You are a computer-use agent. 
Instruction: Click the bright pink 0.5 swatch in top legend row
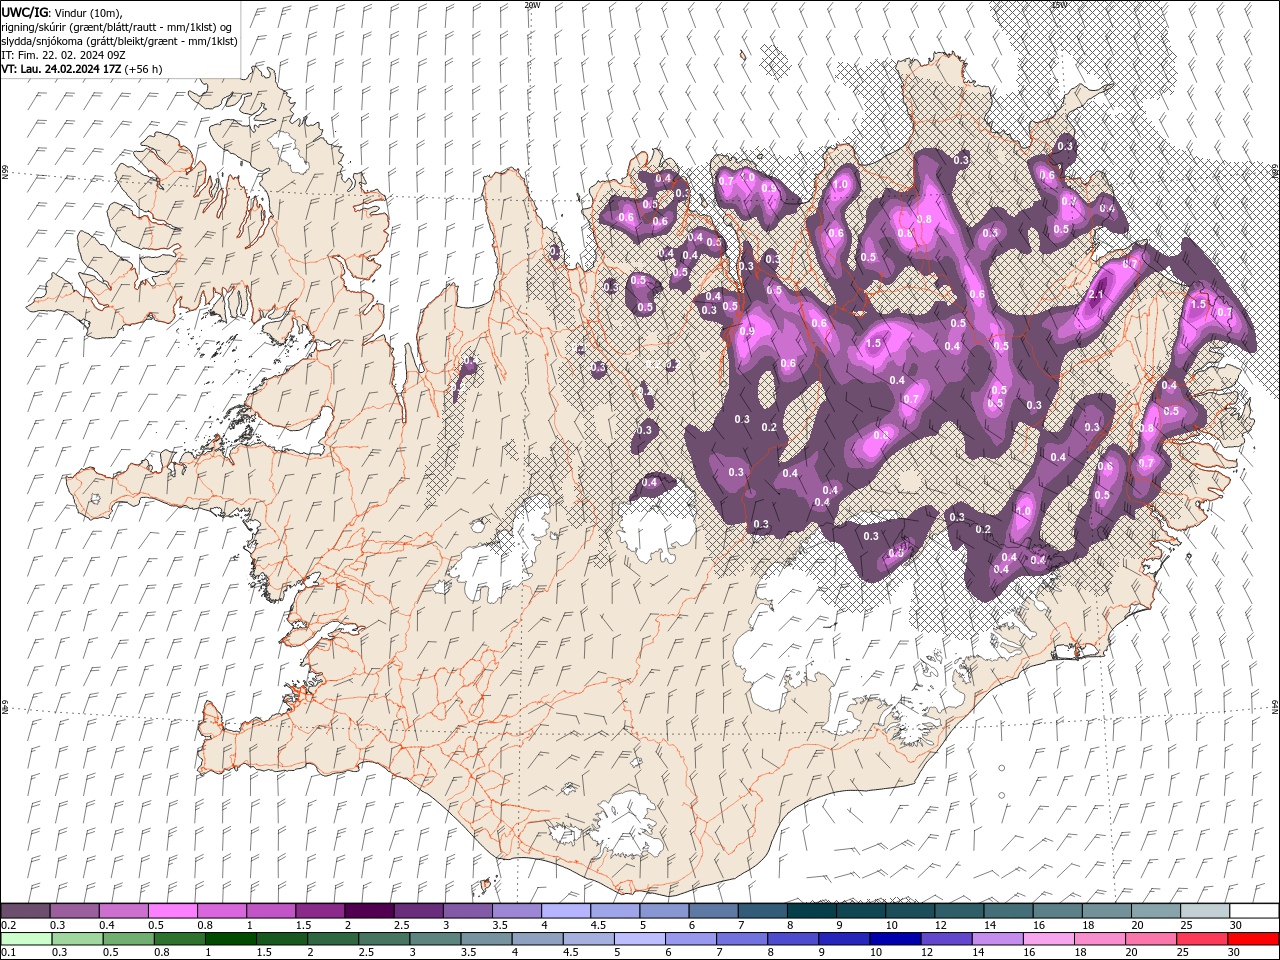tap(173, 911)
